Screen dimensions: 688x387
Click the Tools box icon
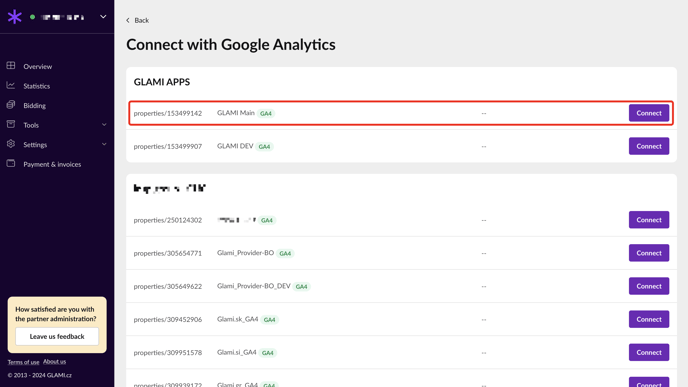pos(11,125)
